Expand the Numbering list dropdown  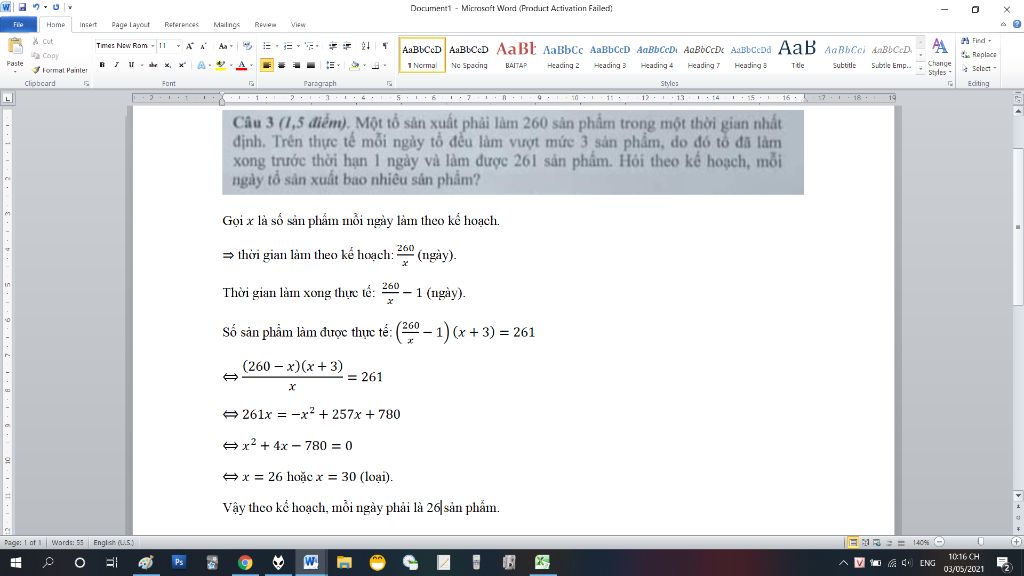[298, 46]
